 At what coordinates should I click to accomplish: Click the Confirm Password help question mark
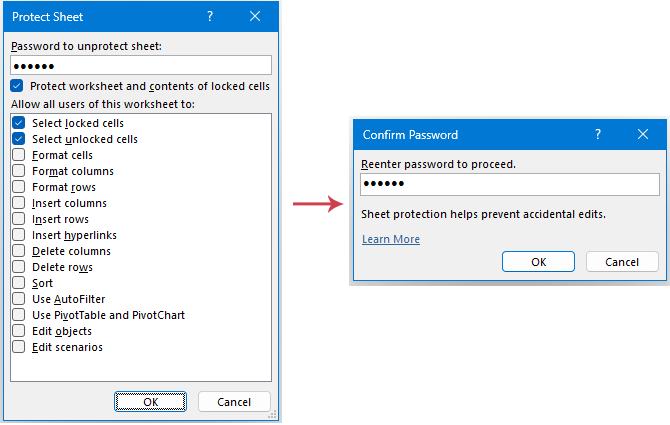point(597,134)
